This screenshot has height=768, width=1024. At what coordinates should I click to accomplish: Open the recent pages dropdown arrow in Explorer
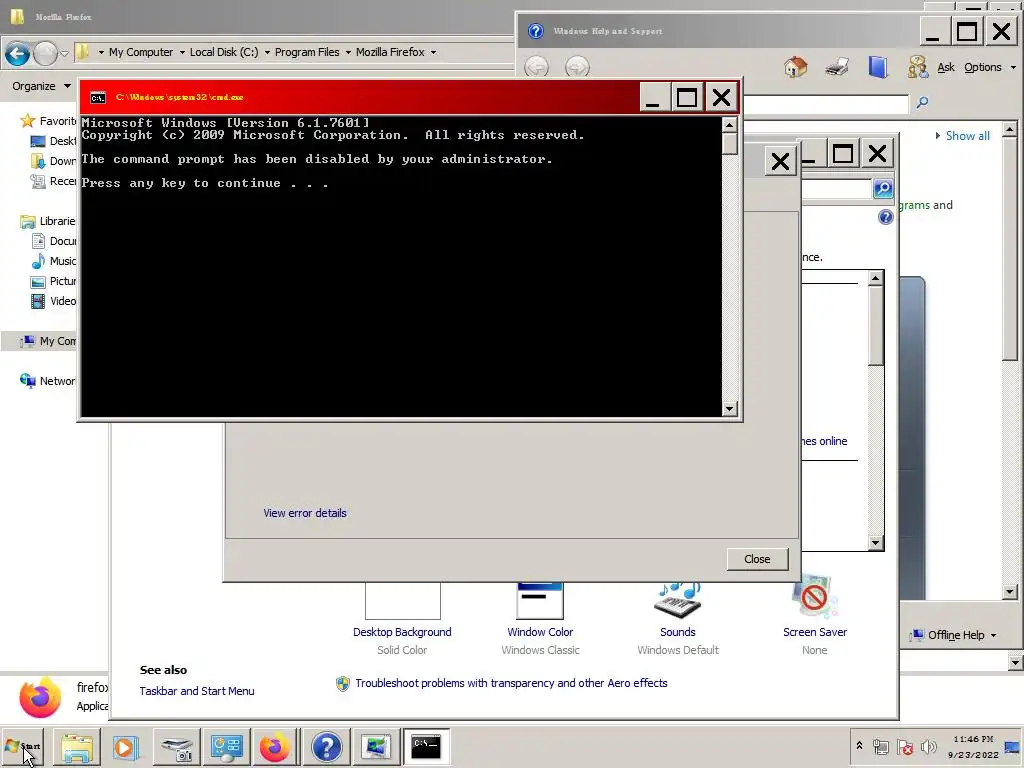(64, 54)
